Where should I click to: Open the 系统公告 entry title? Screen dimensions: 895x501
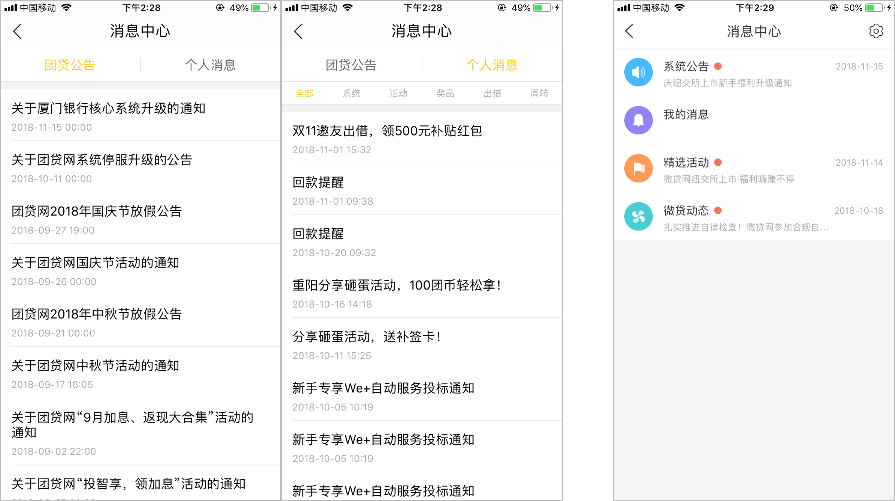point(686,66)
